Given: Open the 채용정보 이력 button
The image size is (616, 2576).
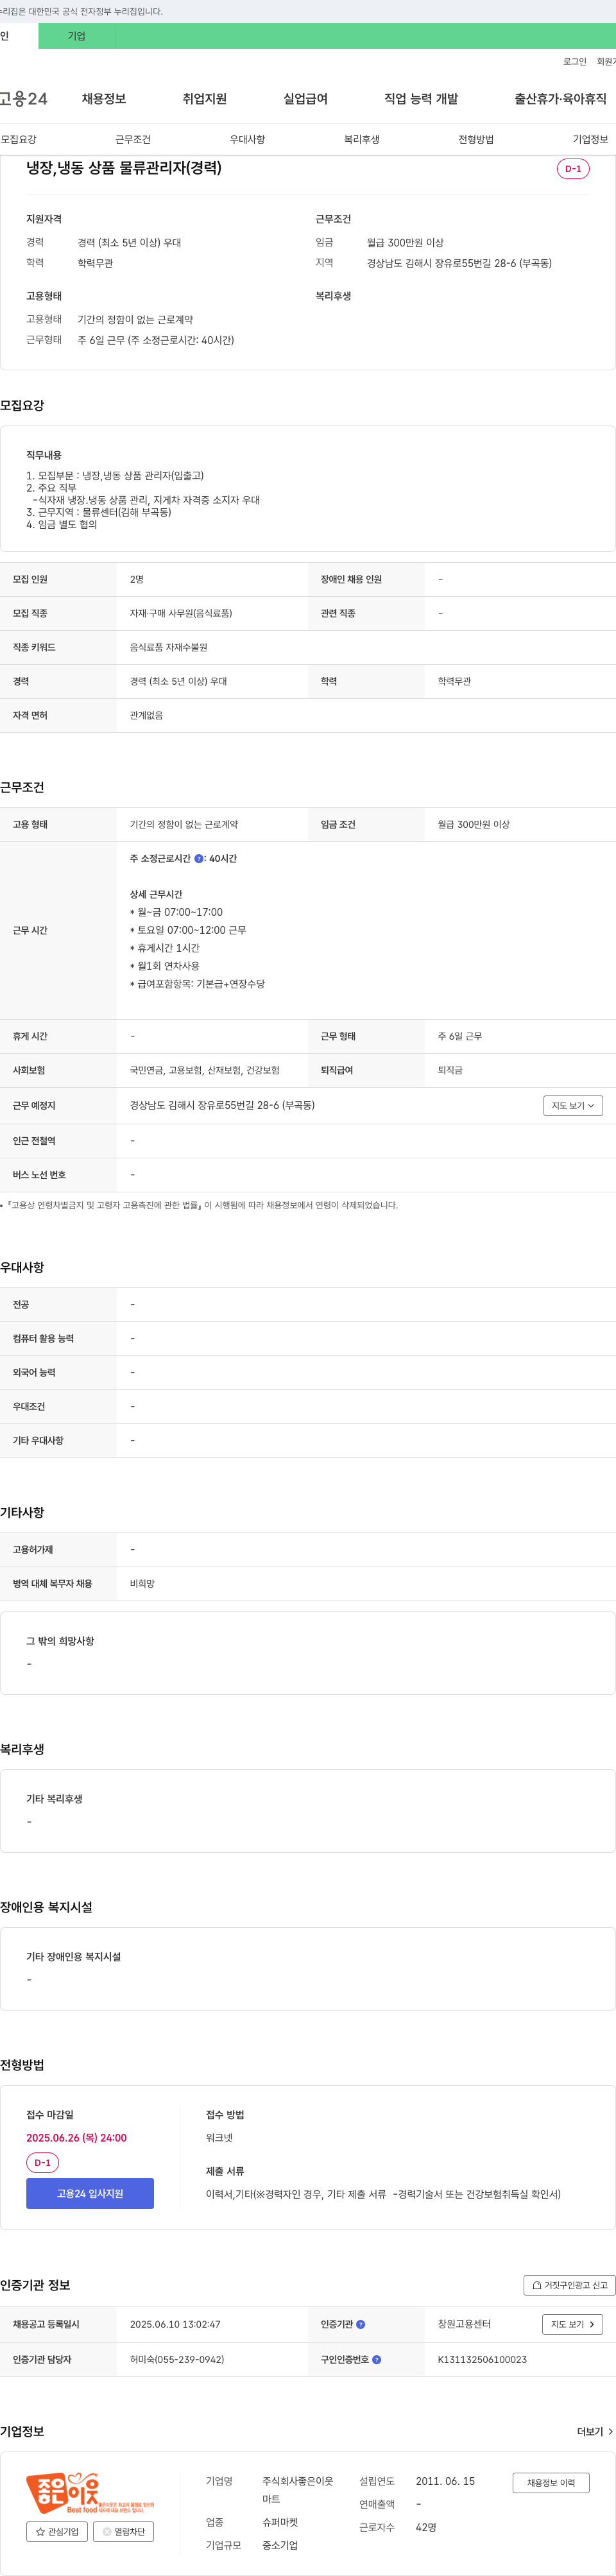Looking at the screenshot, I should 551,2483.
